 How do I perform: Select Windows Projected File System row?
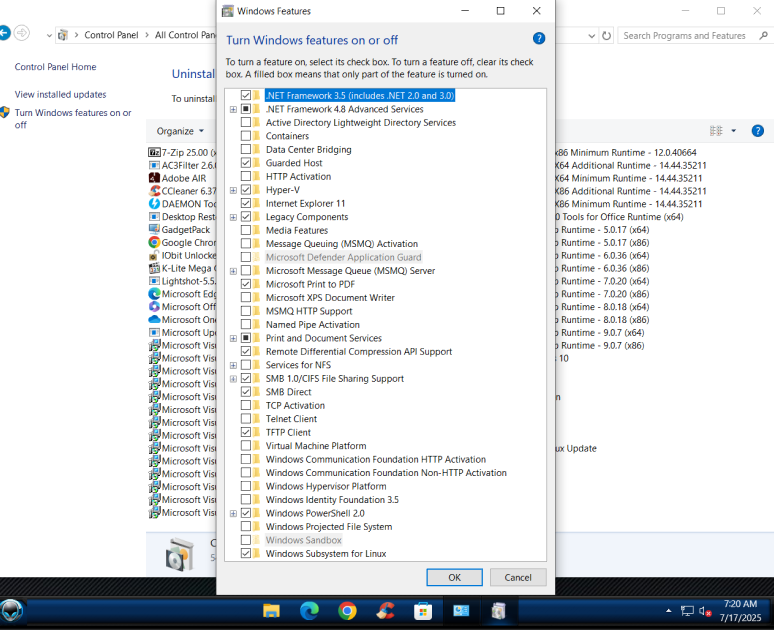(x=329, y=527)
